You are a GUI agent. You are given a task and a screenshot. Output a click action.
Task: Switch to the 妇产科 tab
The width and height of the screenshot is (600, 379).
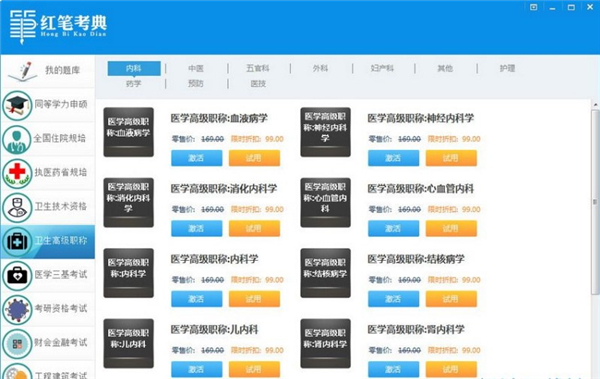point(382,69)
